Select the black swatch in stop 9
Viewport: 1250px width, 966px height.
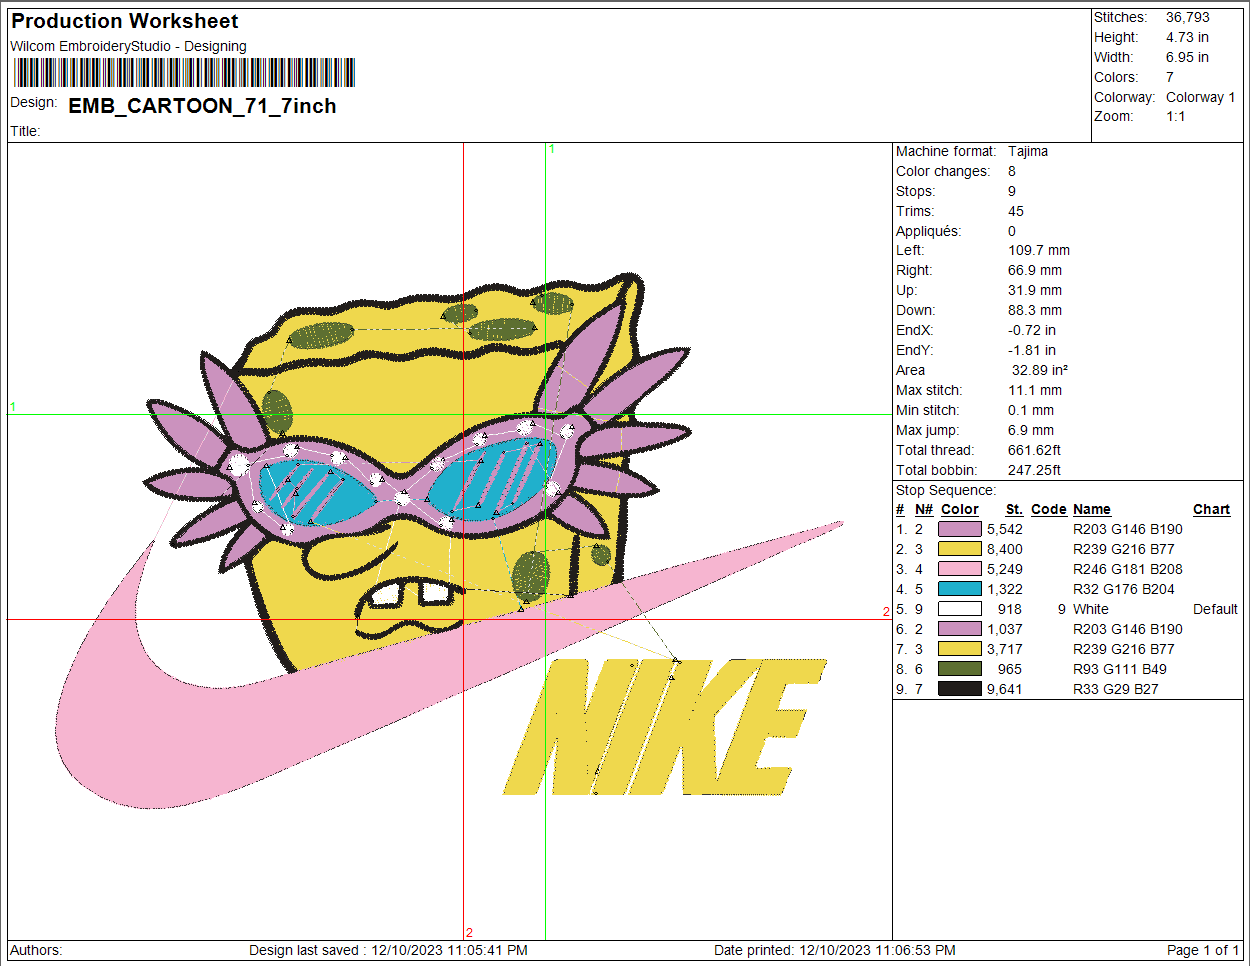click(959, 689)
